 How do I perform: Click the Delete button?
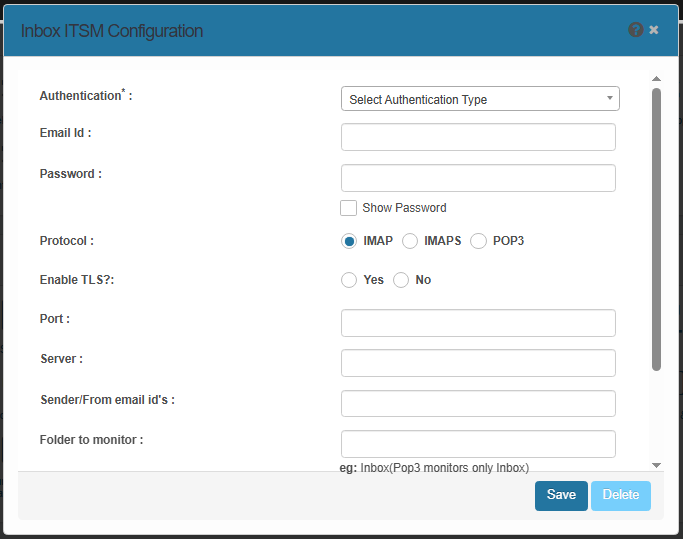coord(620,495)
